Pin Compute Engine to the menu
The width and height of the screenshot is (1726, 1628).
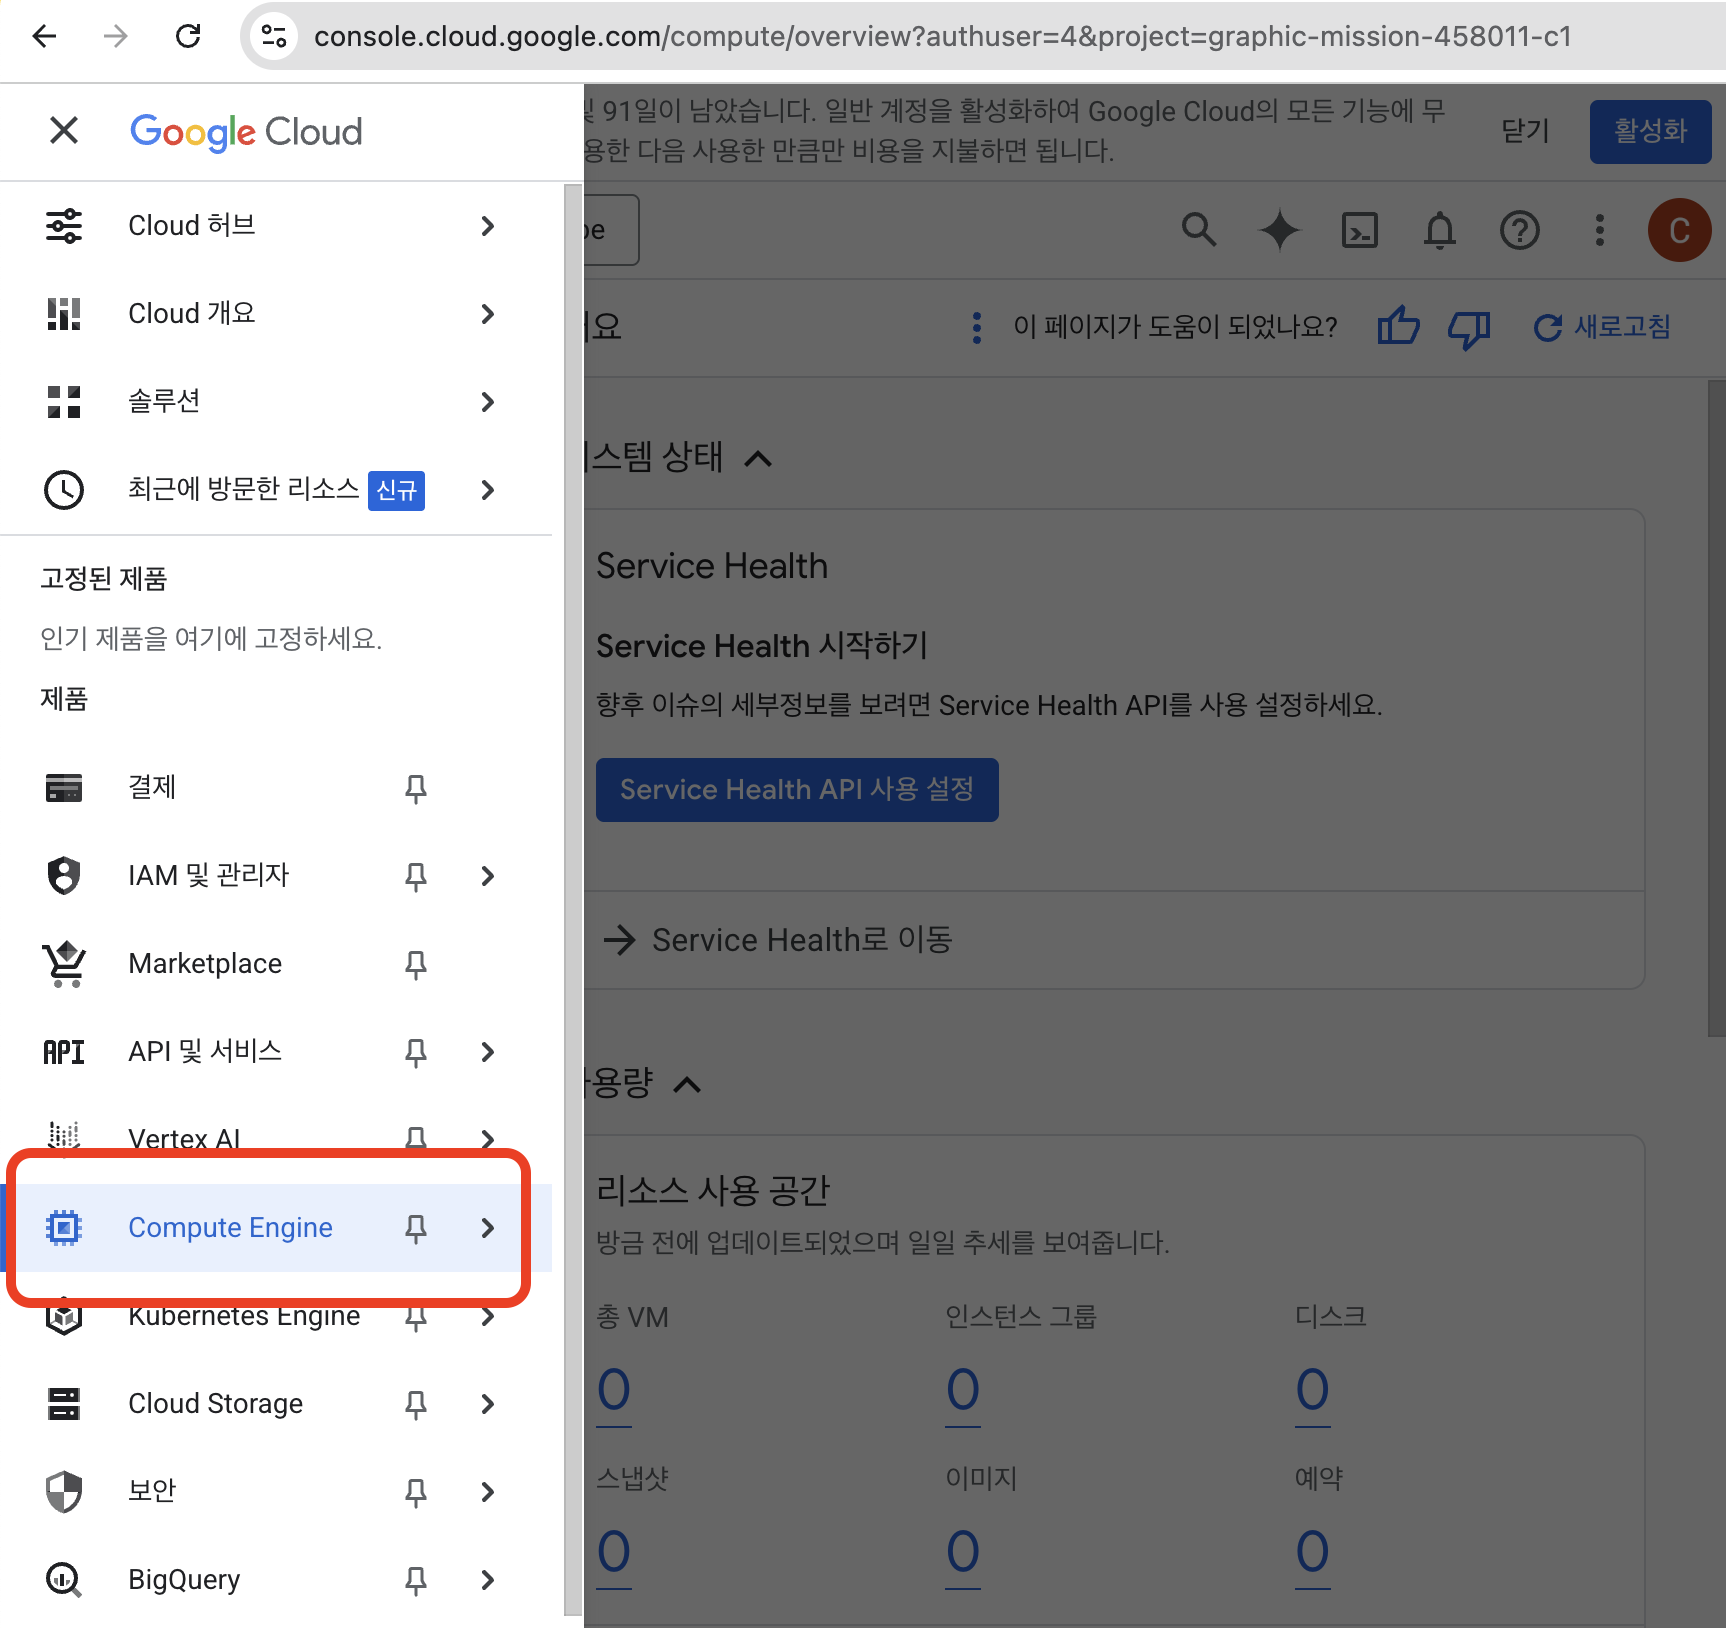pyautogui.click(x=416, y=1229)
